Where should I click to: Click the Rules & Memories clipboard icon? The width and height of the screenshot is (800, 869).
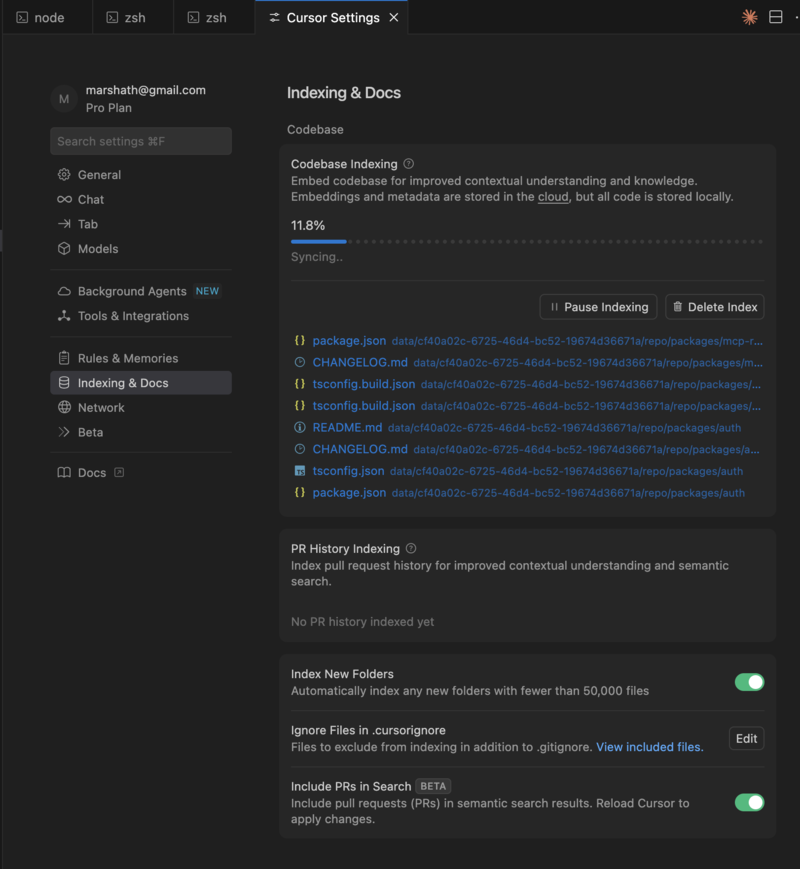[64, 358]
